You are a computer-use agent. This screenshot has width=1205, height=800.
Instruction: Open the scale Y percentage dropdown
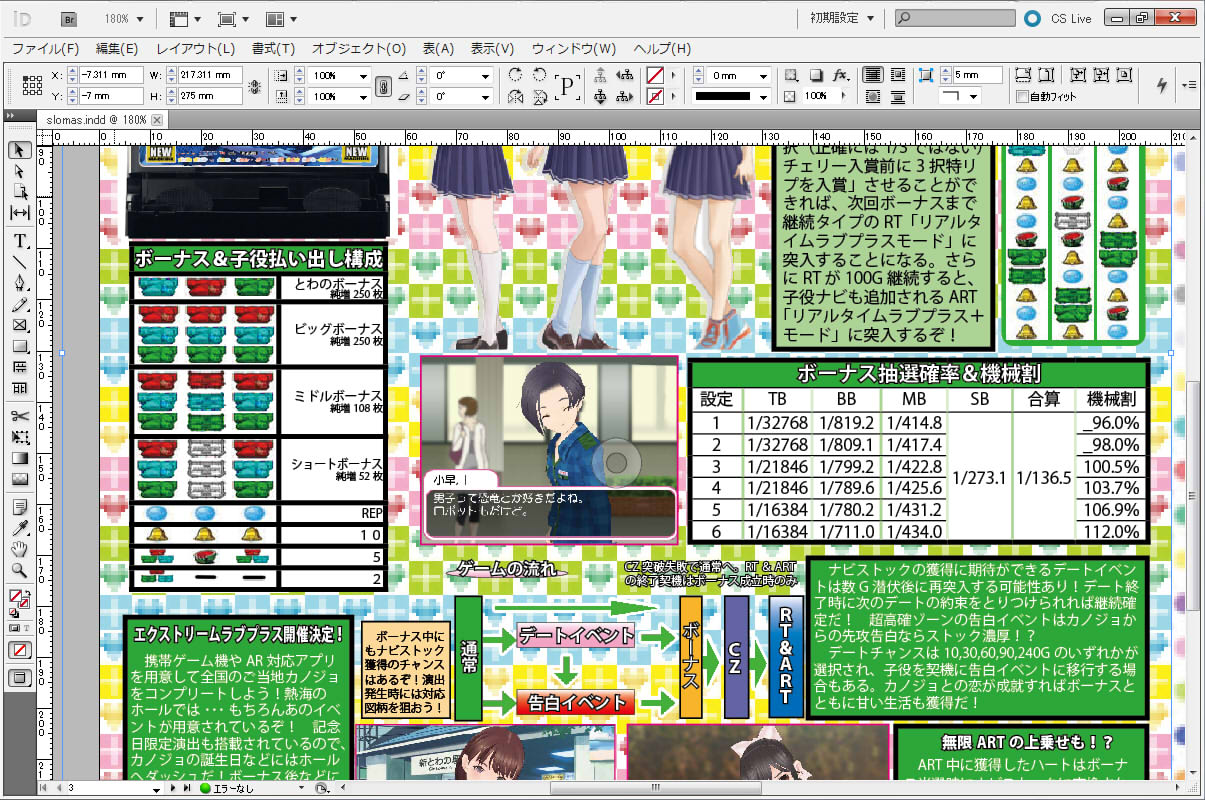tap(364, 97)
